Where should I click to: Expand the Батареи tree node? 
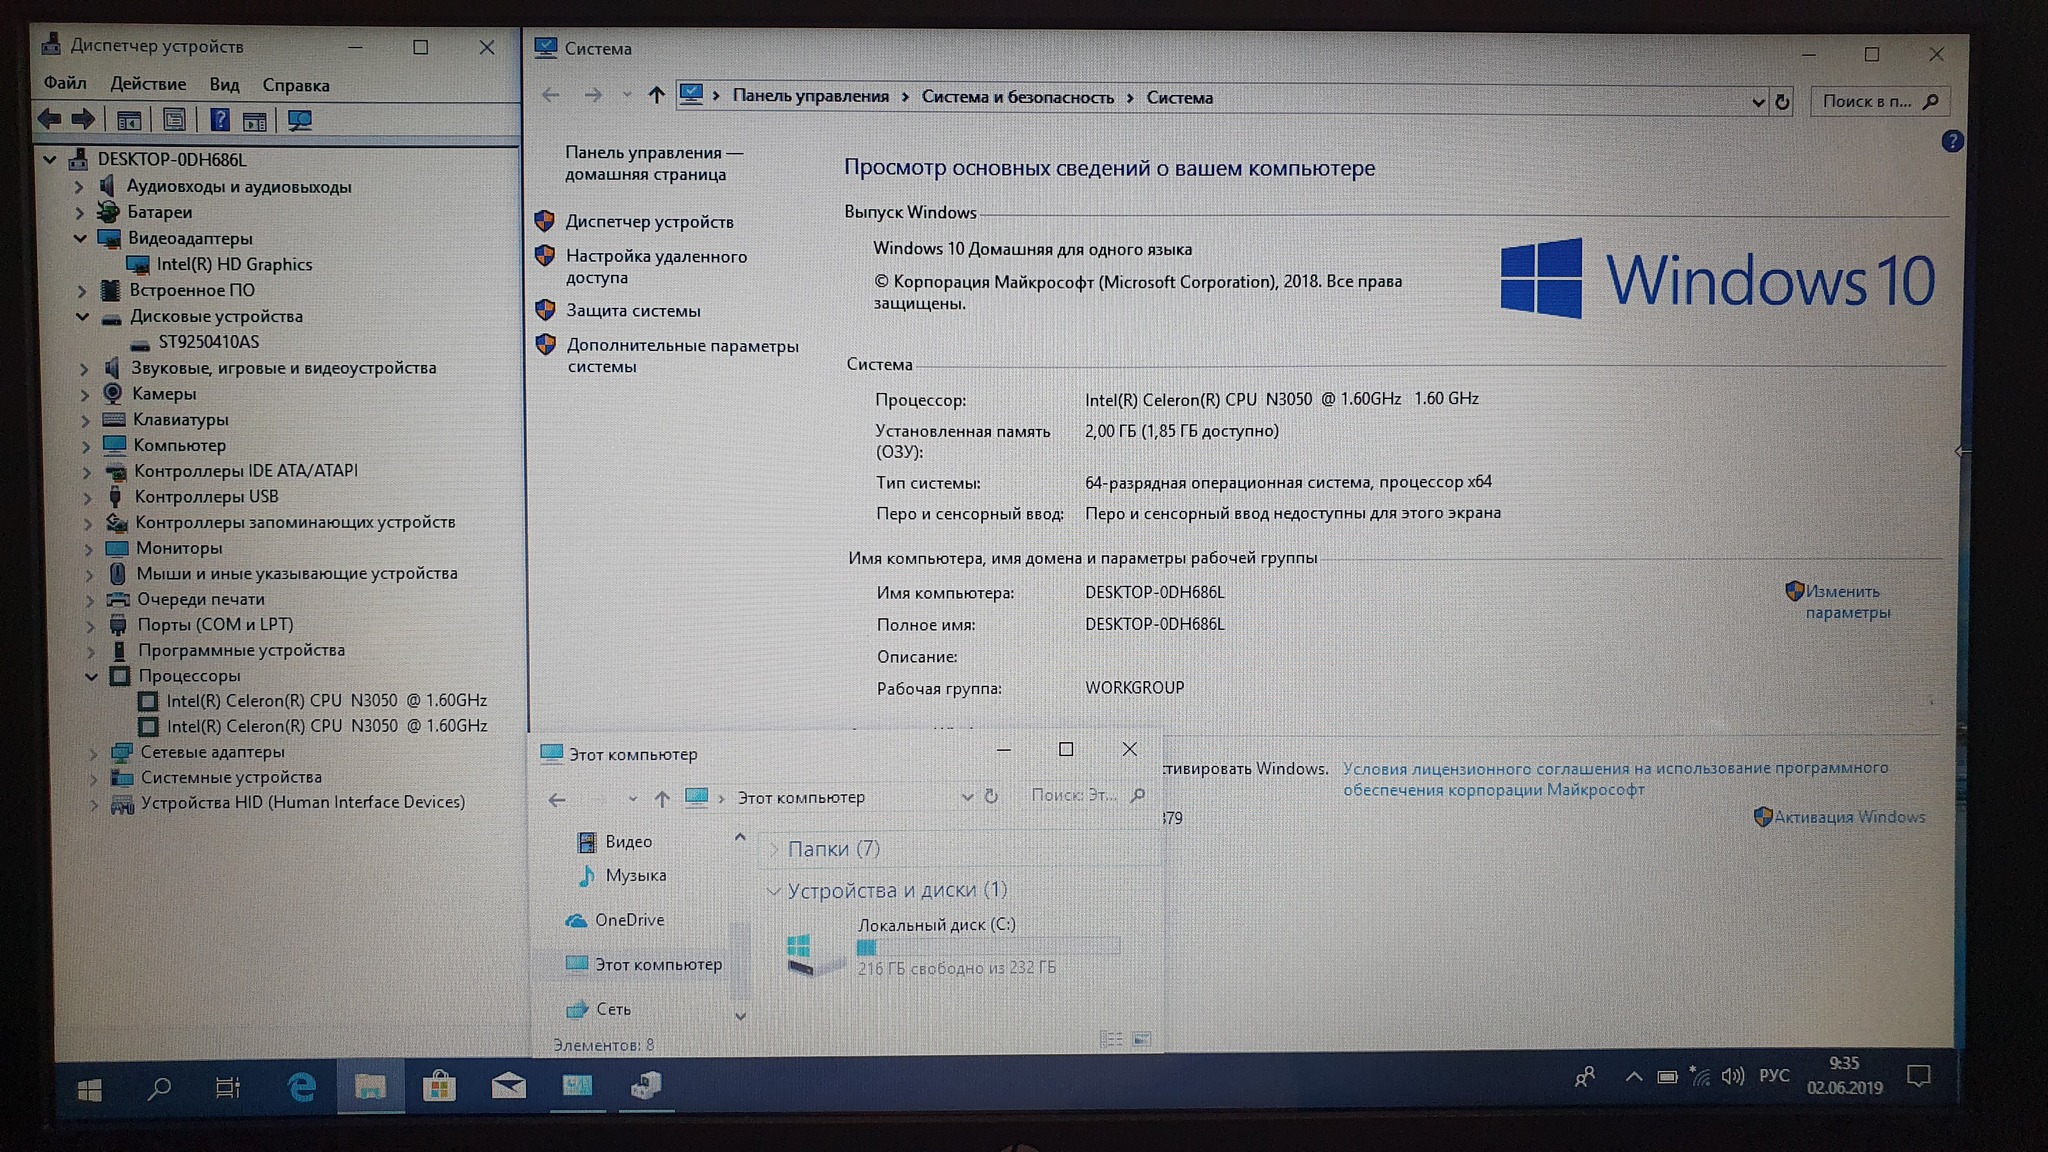click(x=79, y=212)
